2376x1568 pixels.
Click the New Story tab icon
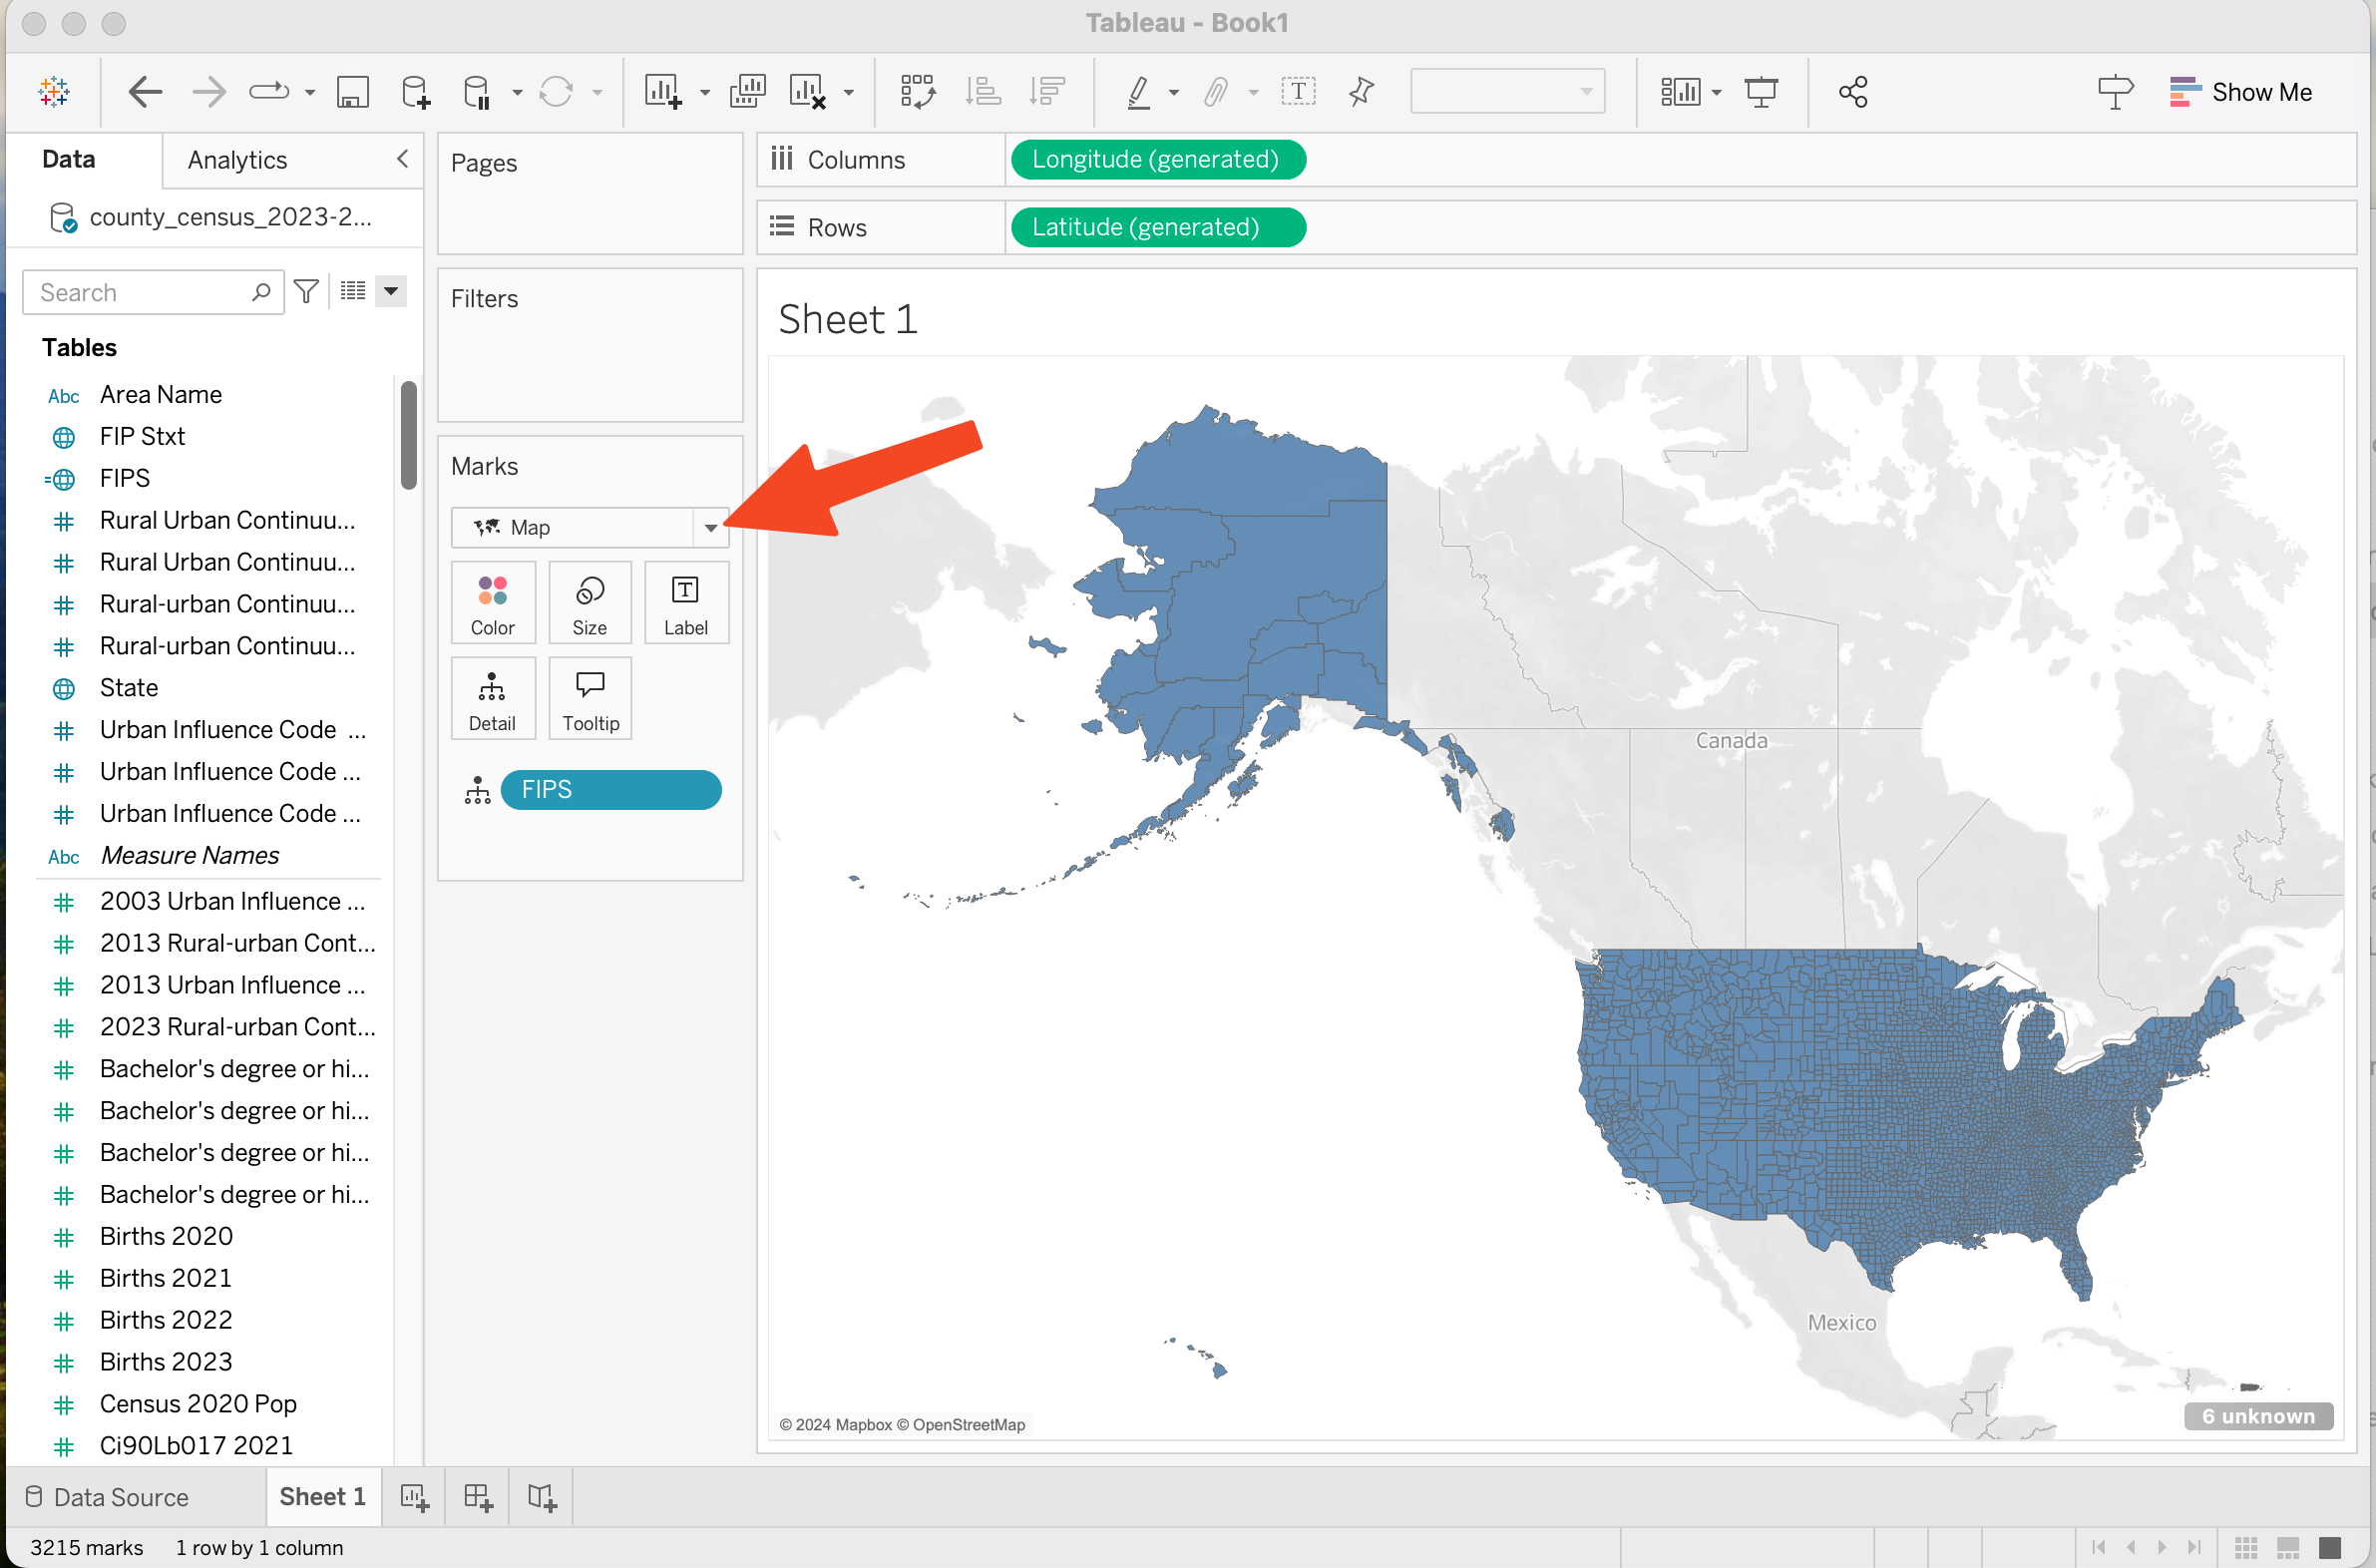click(542, 1497)
